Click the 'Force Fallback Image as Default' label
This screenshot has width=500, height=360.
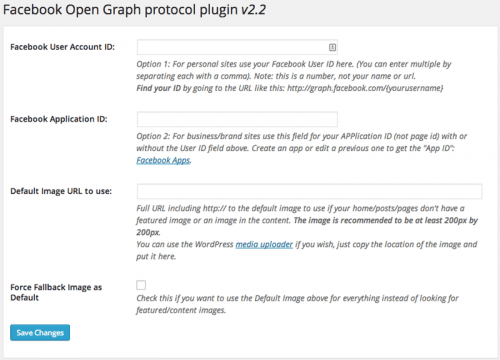pos(56,292)
